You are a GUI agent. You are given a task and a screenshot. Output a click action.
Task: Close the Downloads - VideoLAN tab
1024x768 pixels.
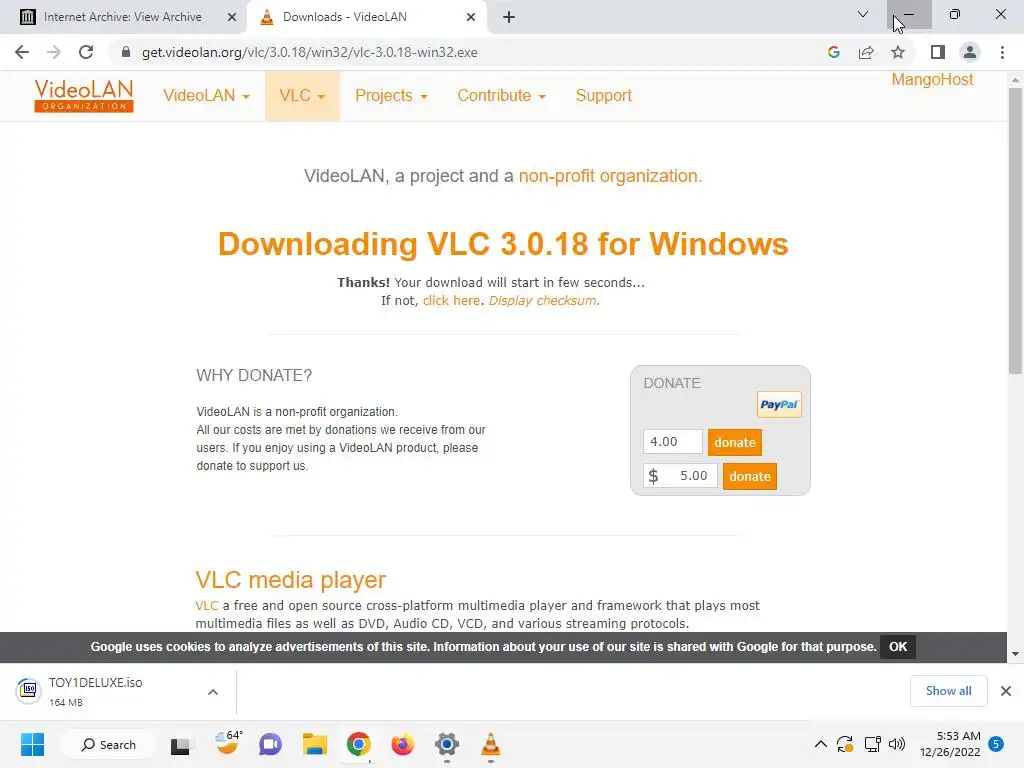click(x=471, y=17)
